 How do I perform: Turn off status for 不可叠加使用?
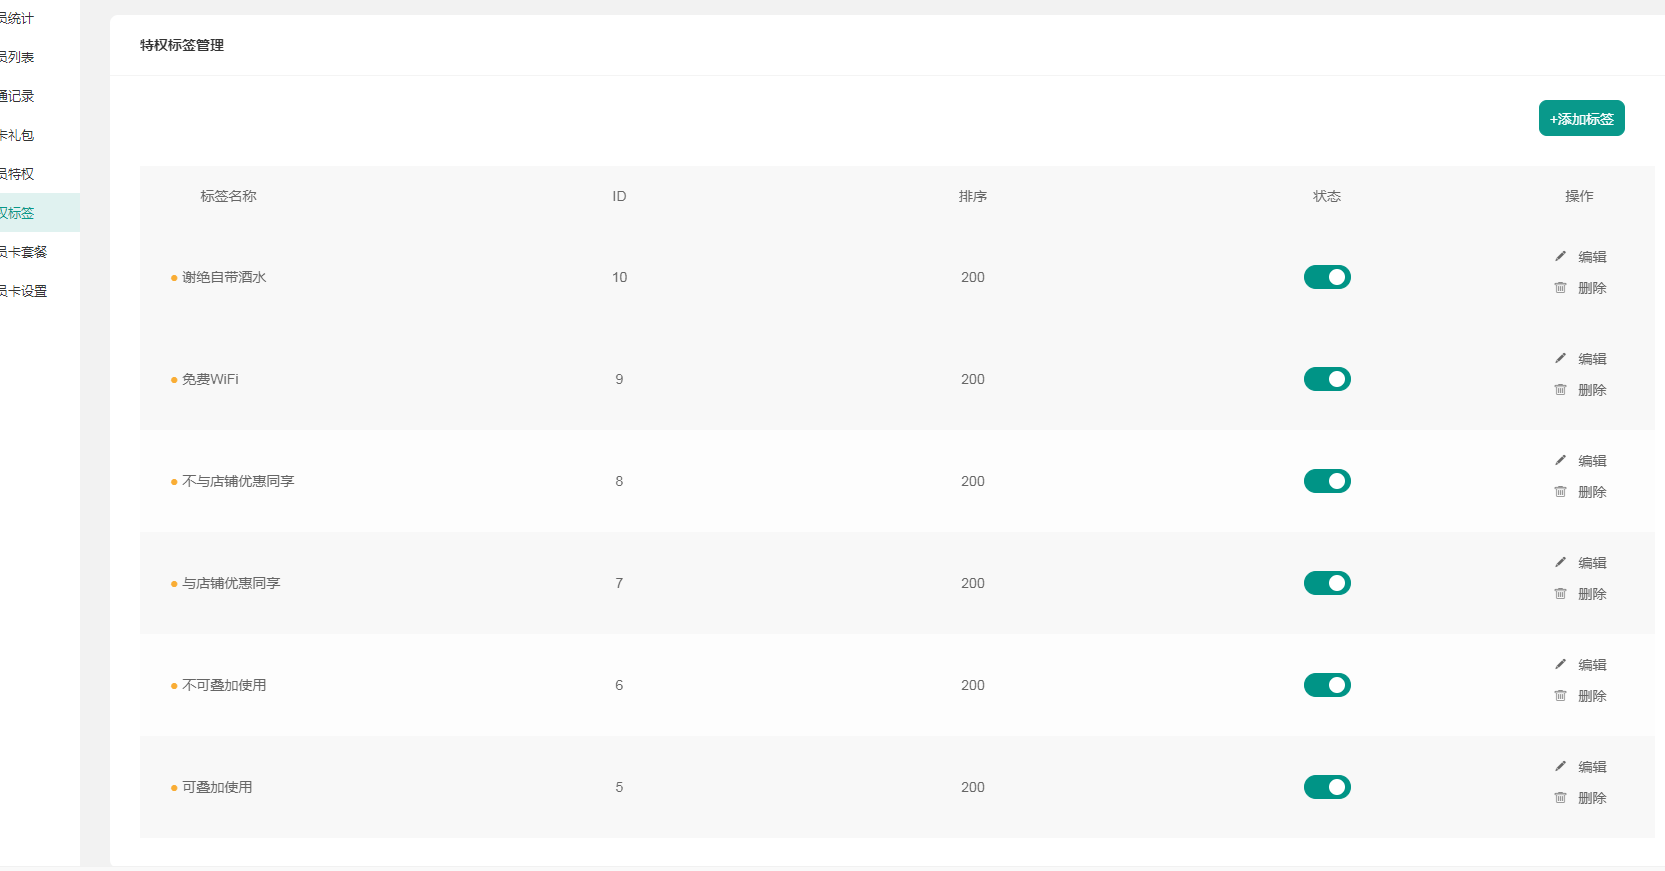[1327, 685]
